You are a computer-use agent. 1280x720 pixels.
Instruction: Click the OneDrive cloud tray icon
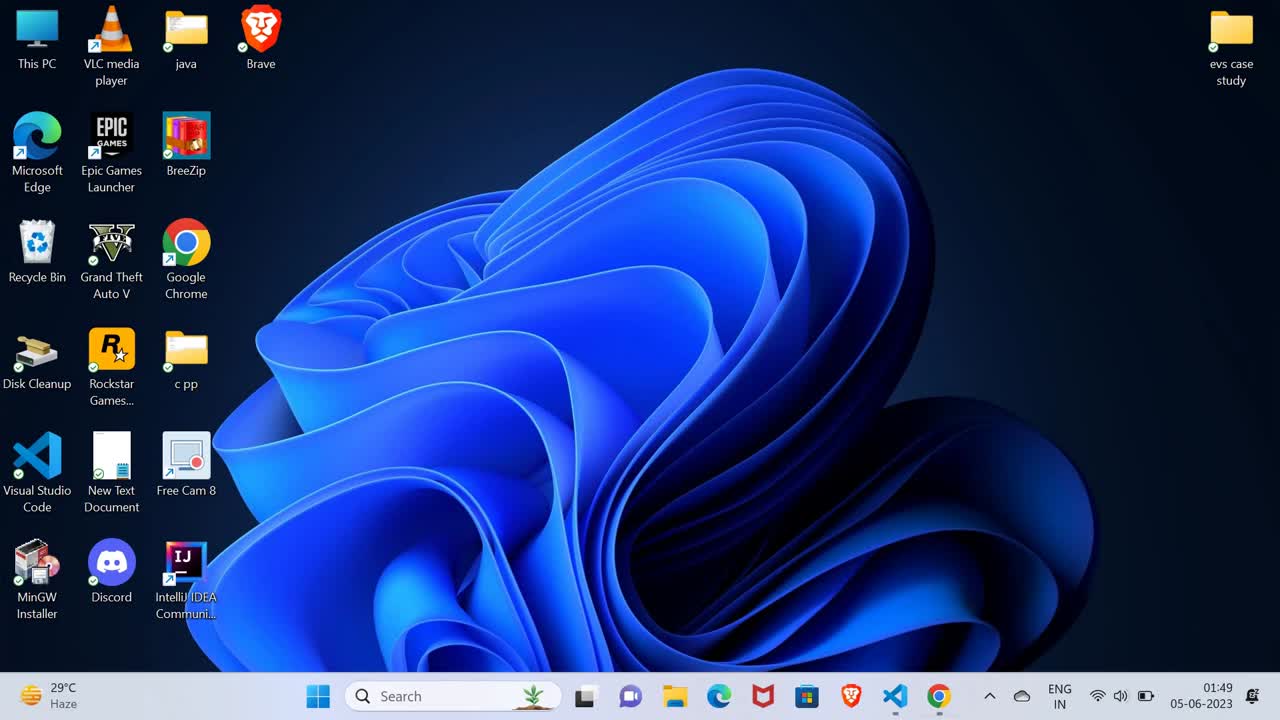[1022, 696]
